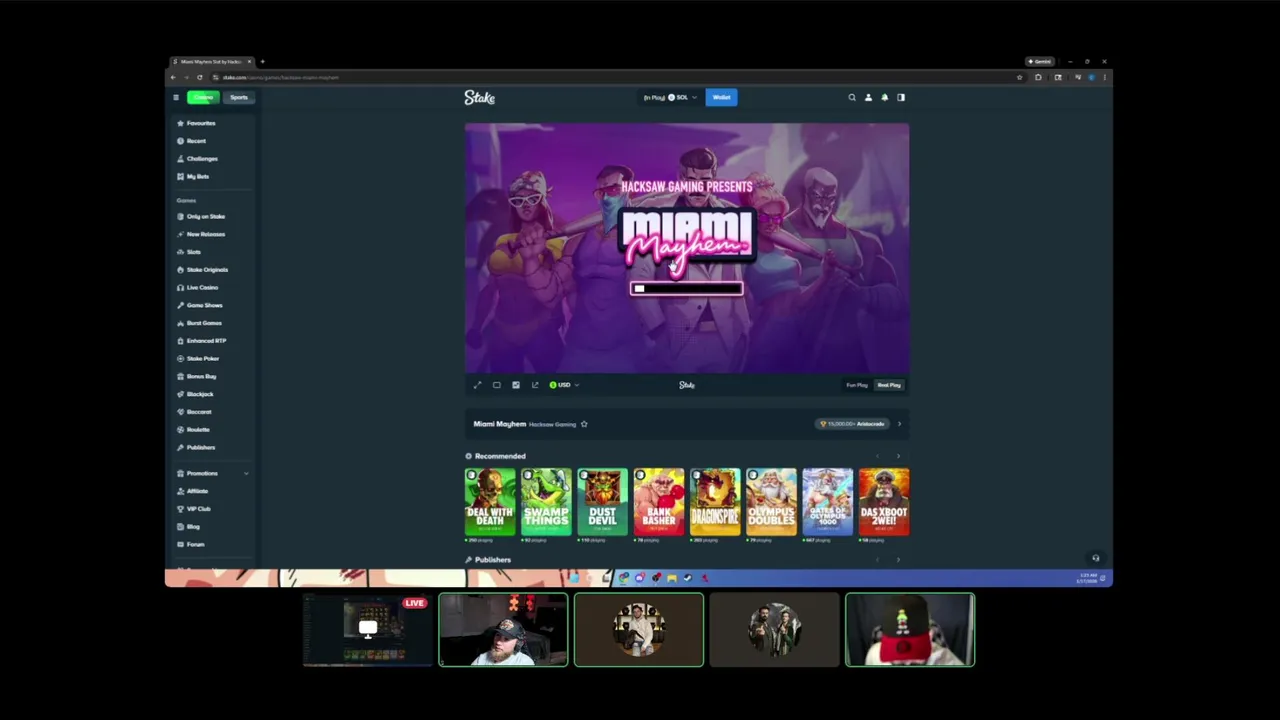Viewport: 1280px width, 720px height.
Task: Favourite Miami Mayhem with the star icon
Action: 584,424
